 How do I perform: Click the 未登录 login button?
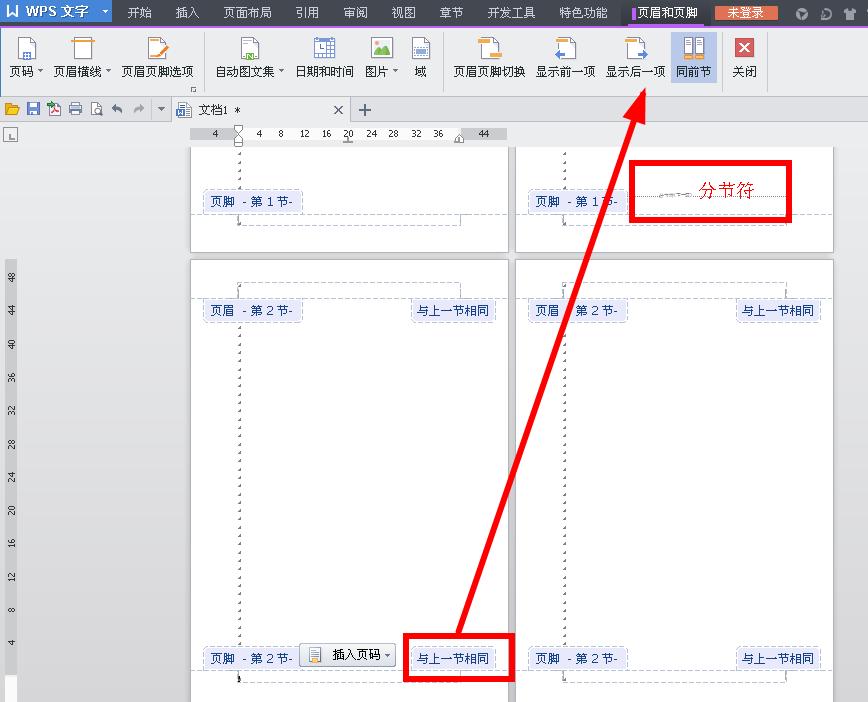click(746, 13)
